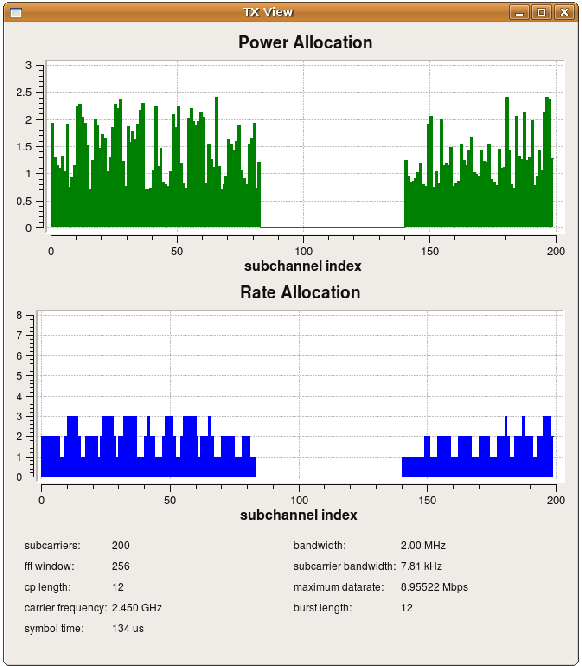
Task: Select the subcarriers value 200
Action: [121, 545]
